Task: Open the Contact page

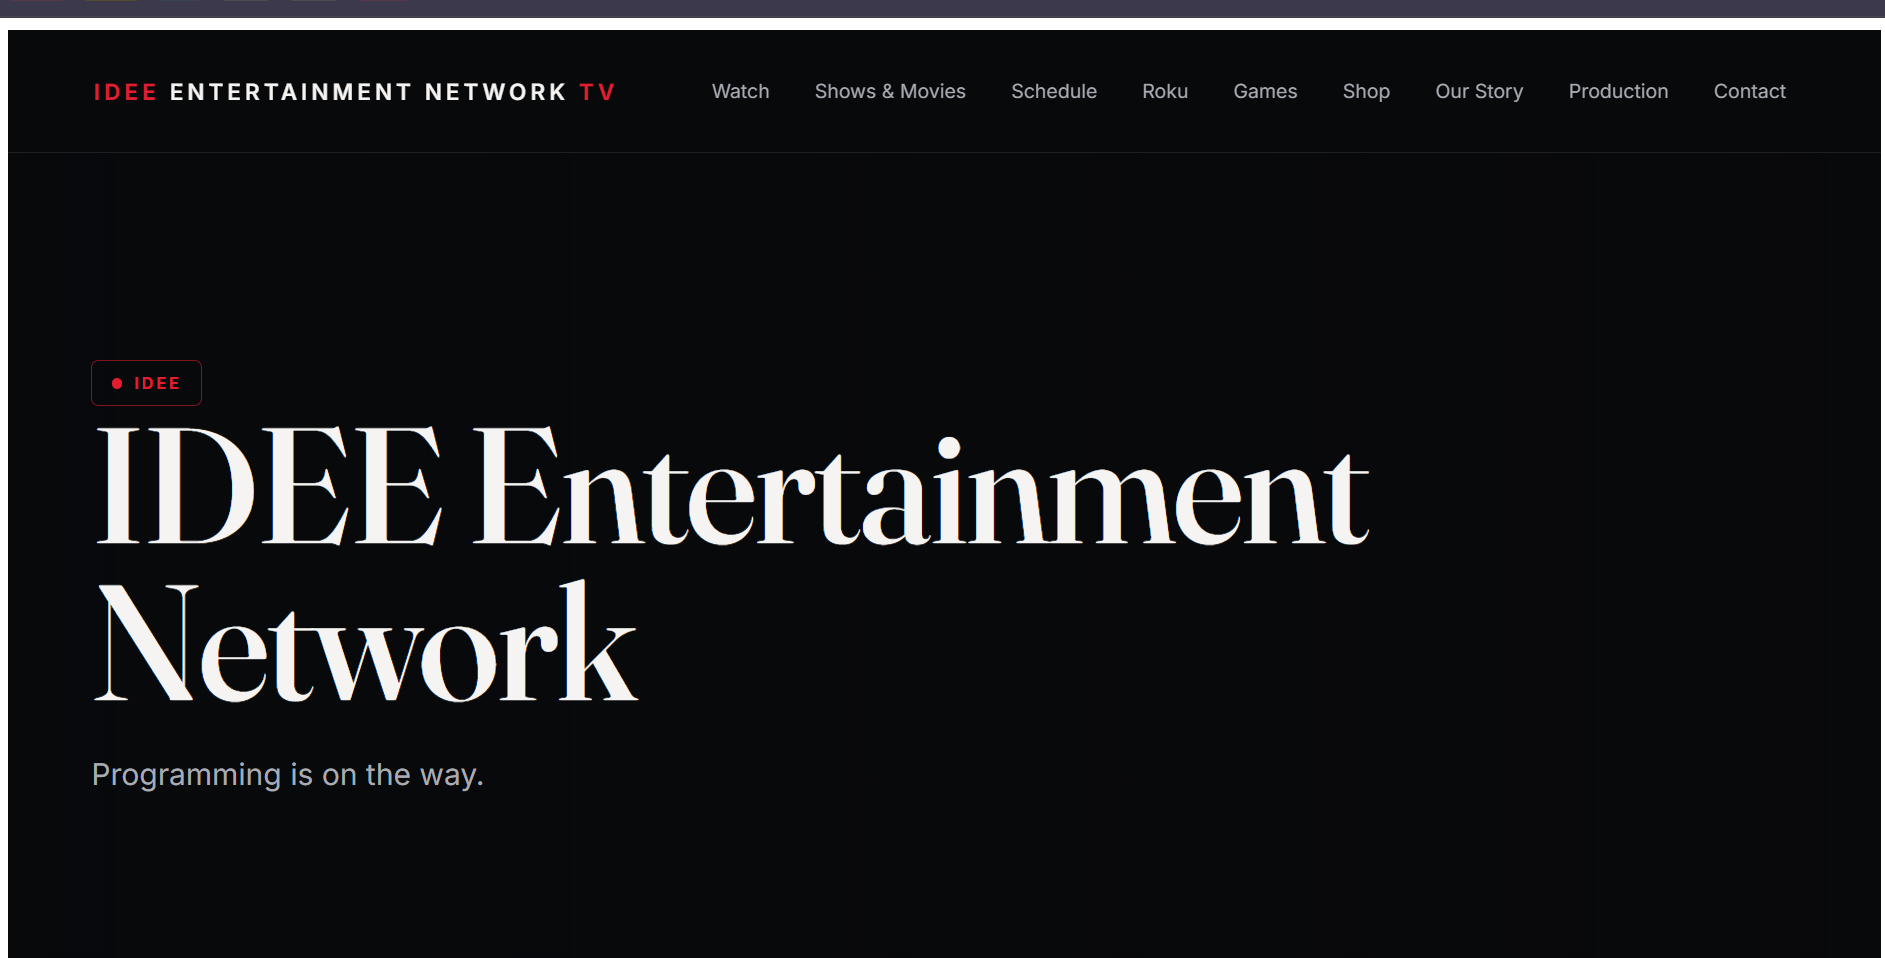Action: pos(1749,91)
